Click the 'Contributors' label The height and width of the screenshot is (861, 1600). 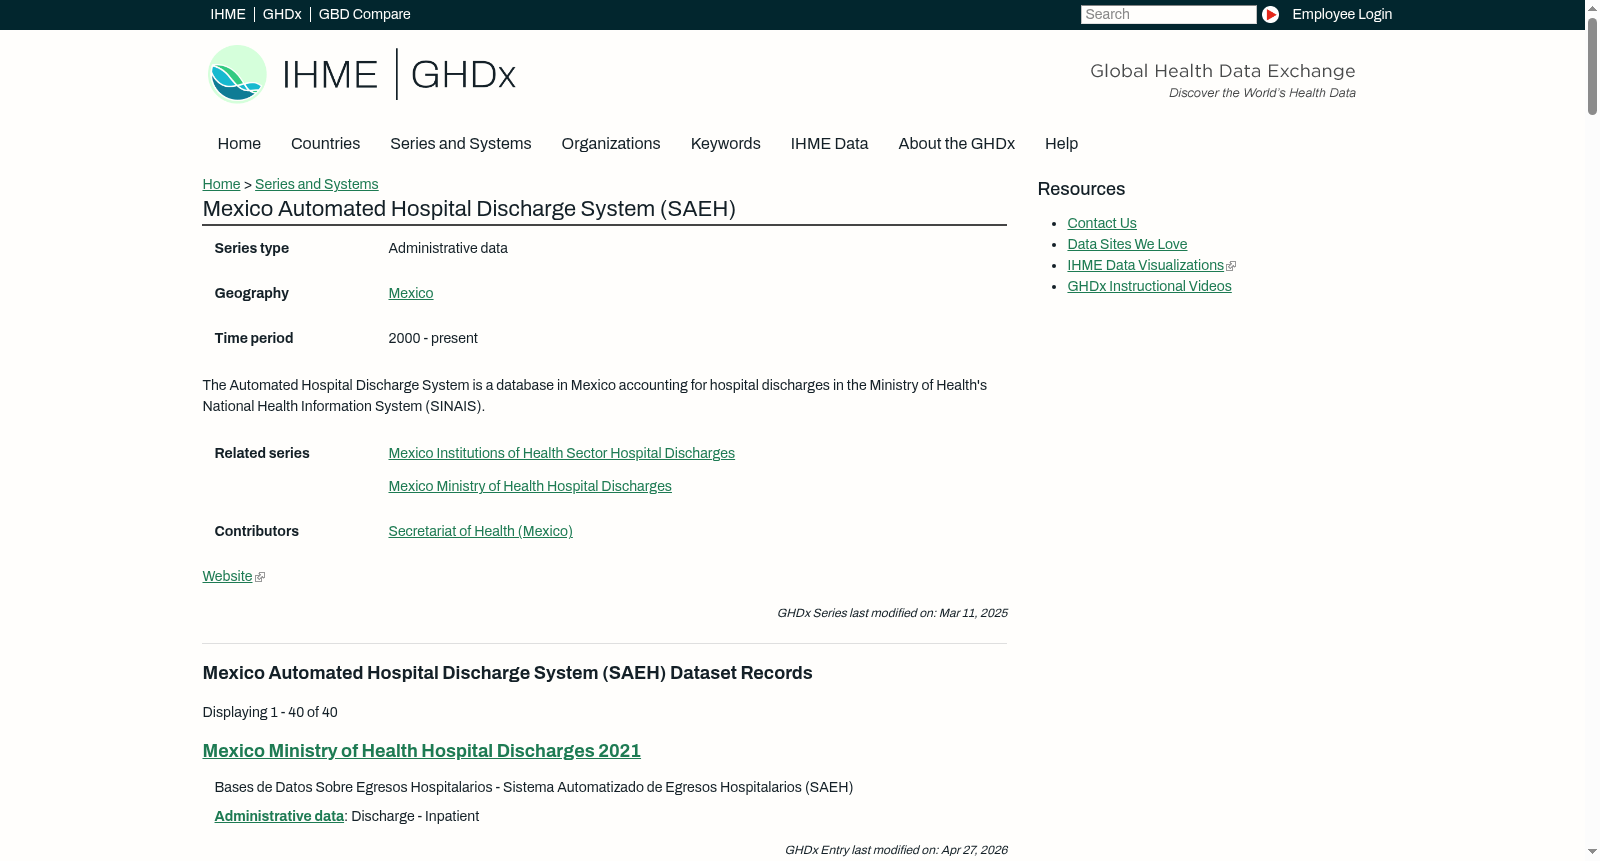coord(257,531)
